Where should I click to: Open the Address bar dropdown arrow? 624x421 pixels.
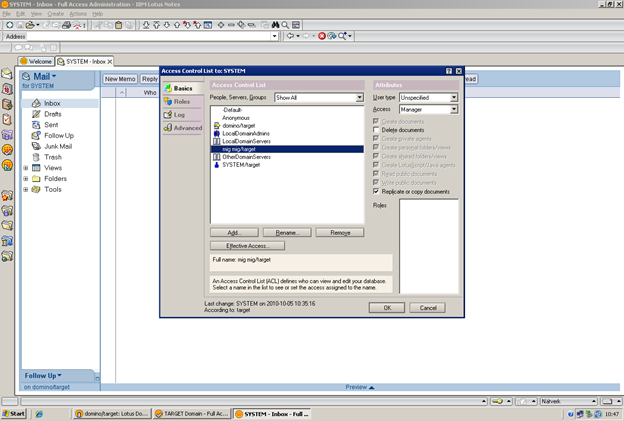tap(274, 36)
